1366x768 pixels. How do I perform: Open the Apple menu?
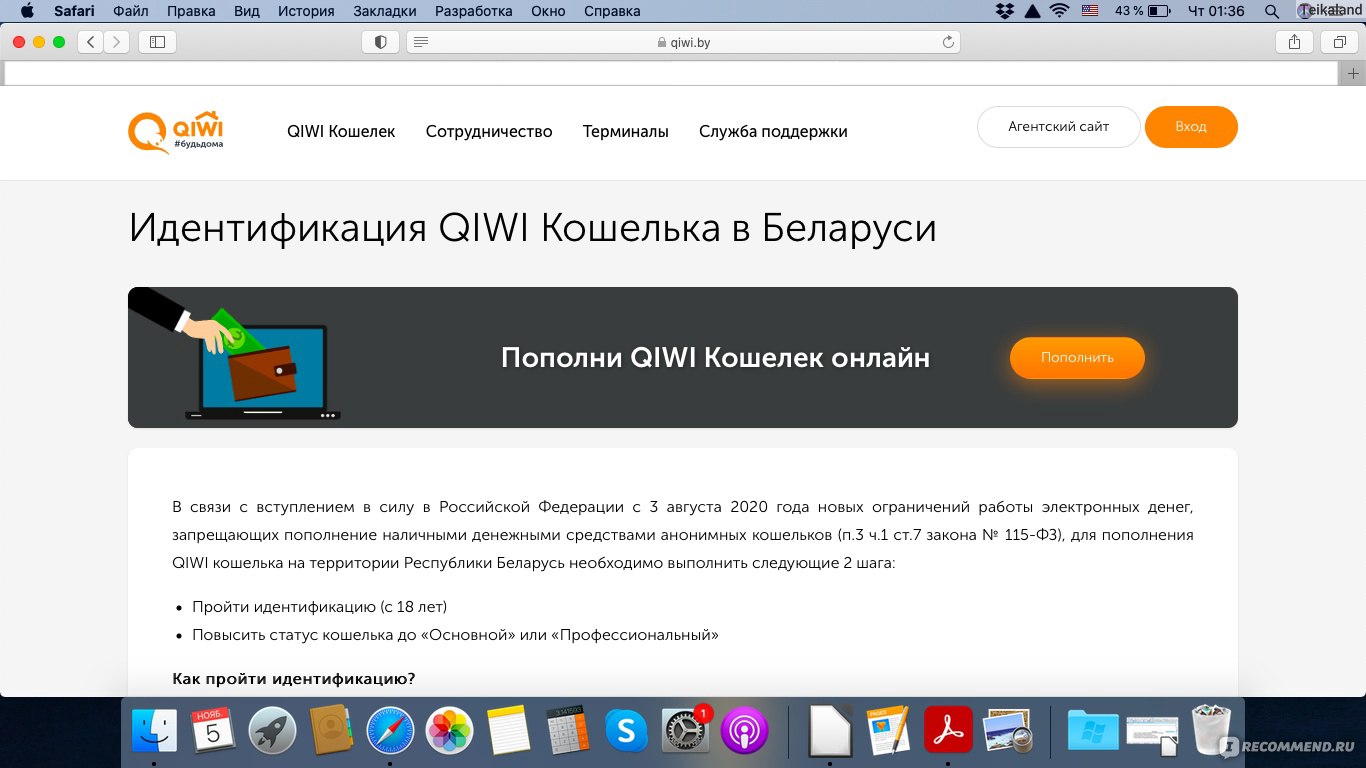point(27,11)
